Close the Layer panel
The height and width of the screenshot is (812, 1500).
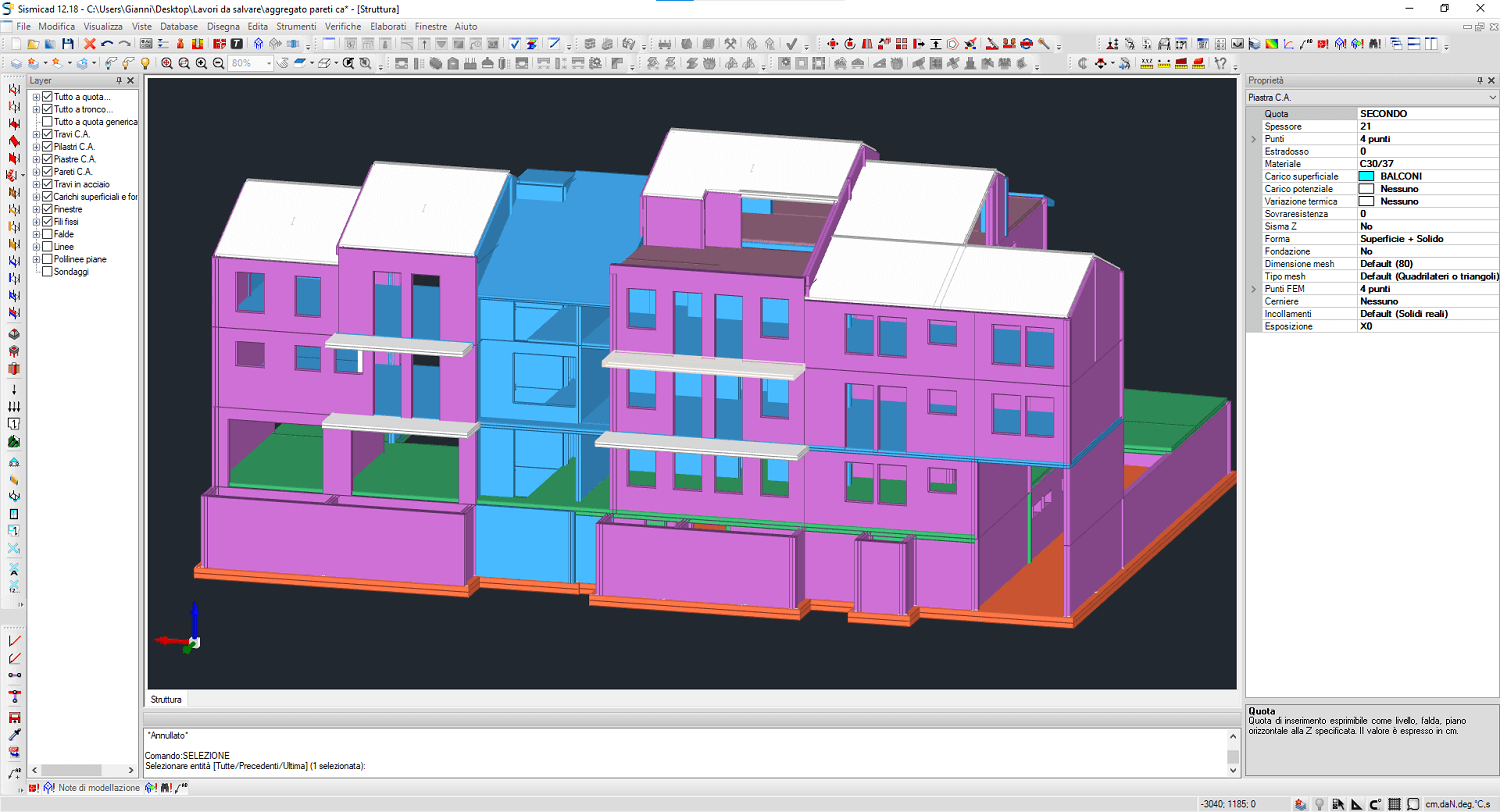(x=130, y=80)
